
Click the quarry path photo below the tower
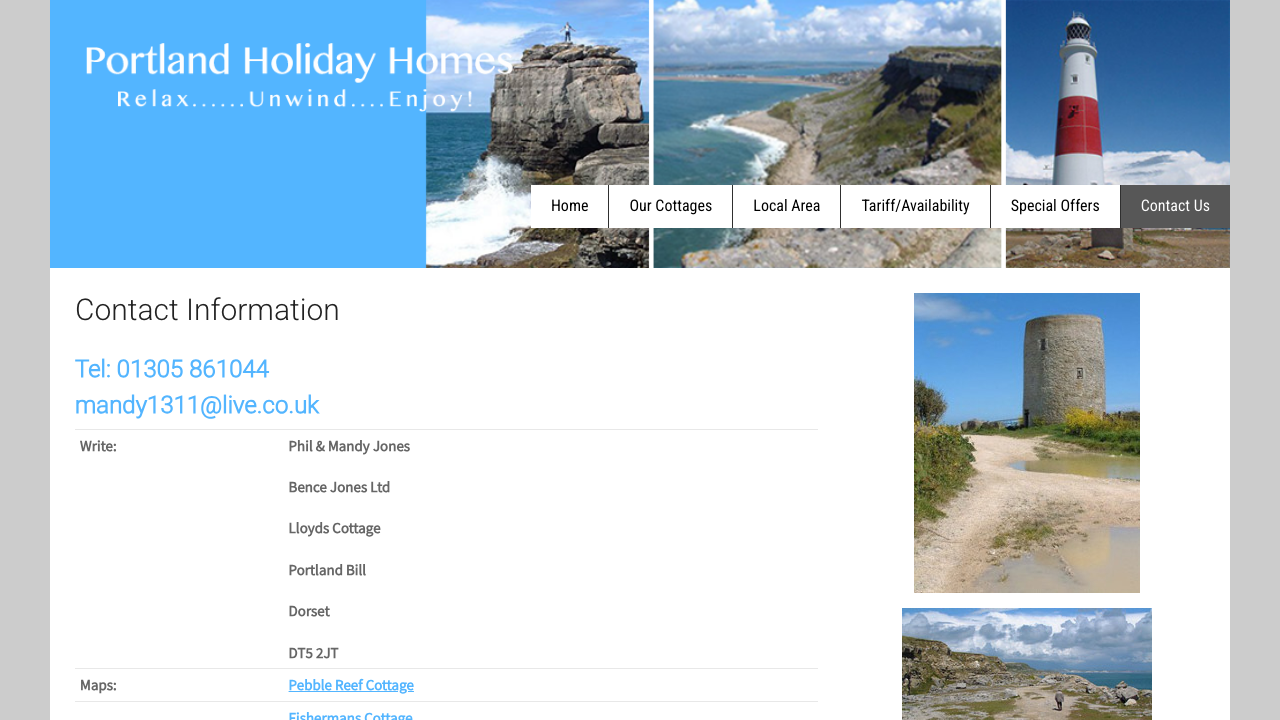1027,664
